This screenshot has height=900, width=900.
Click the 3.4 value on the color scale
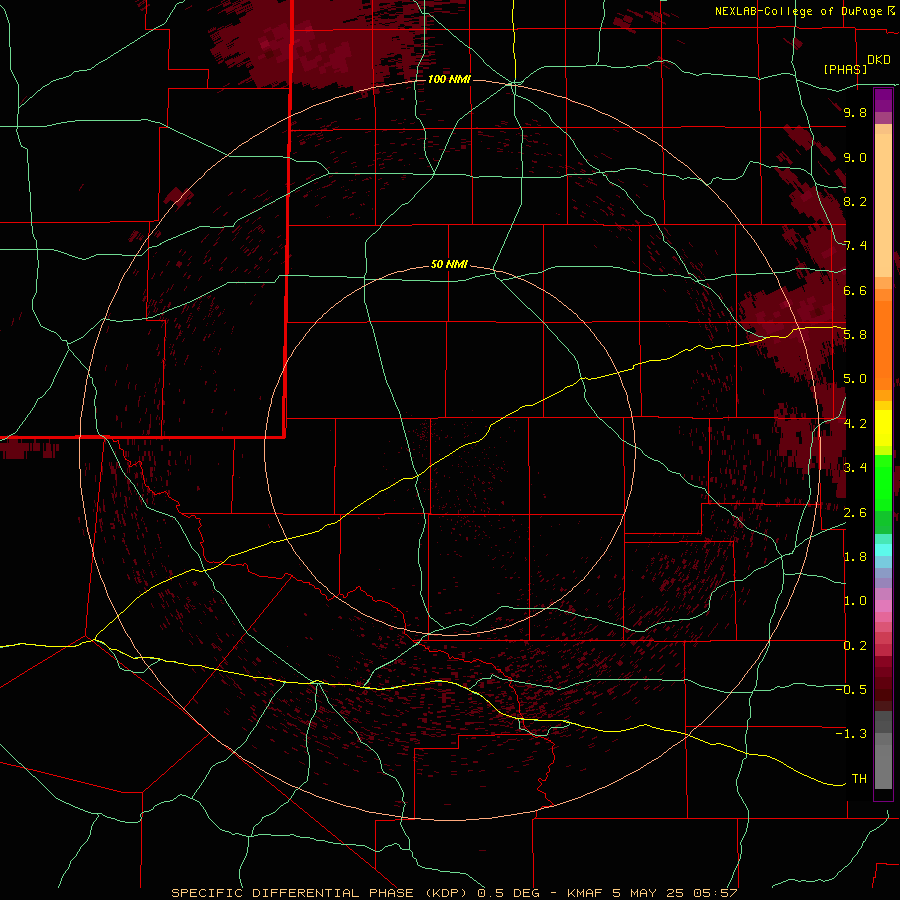click(x=855, y=468)
